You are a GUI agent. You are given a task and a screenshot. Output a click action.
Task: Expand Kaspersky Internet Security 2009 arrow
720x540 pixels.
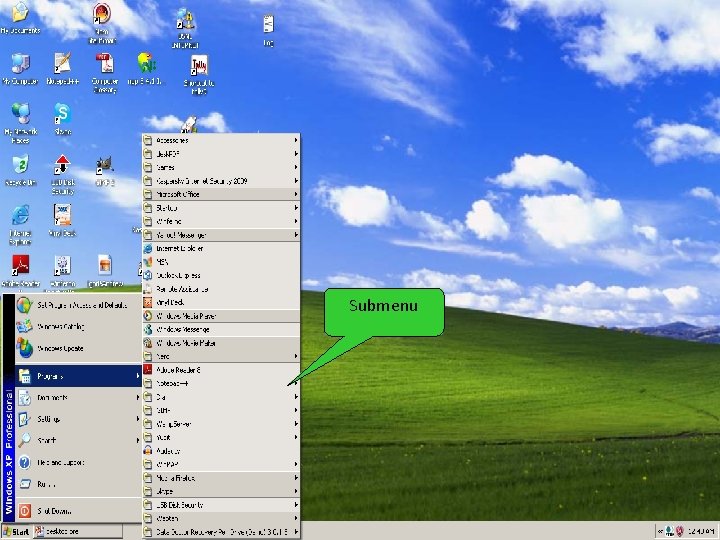pos(296,180)
